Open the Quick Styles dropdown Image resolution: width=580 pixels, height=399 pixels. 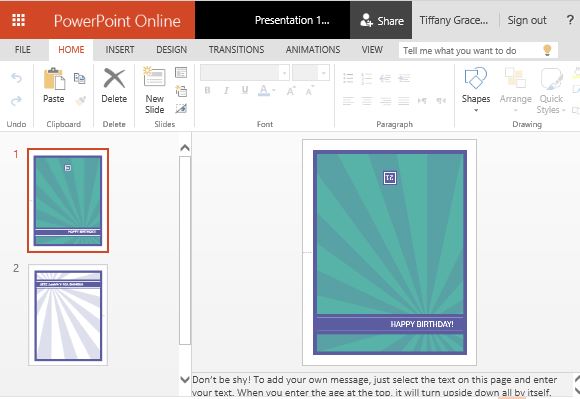pos(551,90)
